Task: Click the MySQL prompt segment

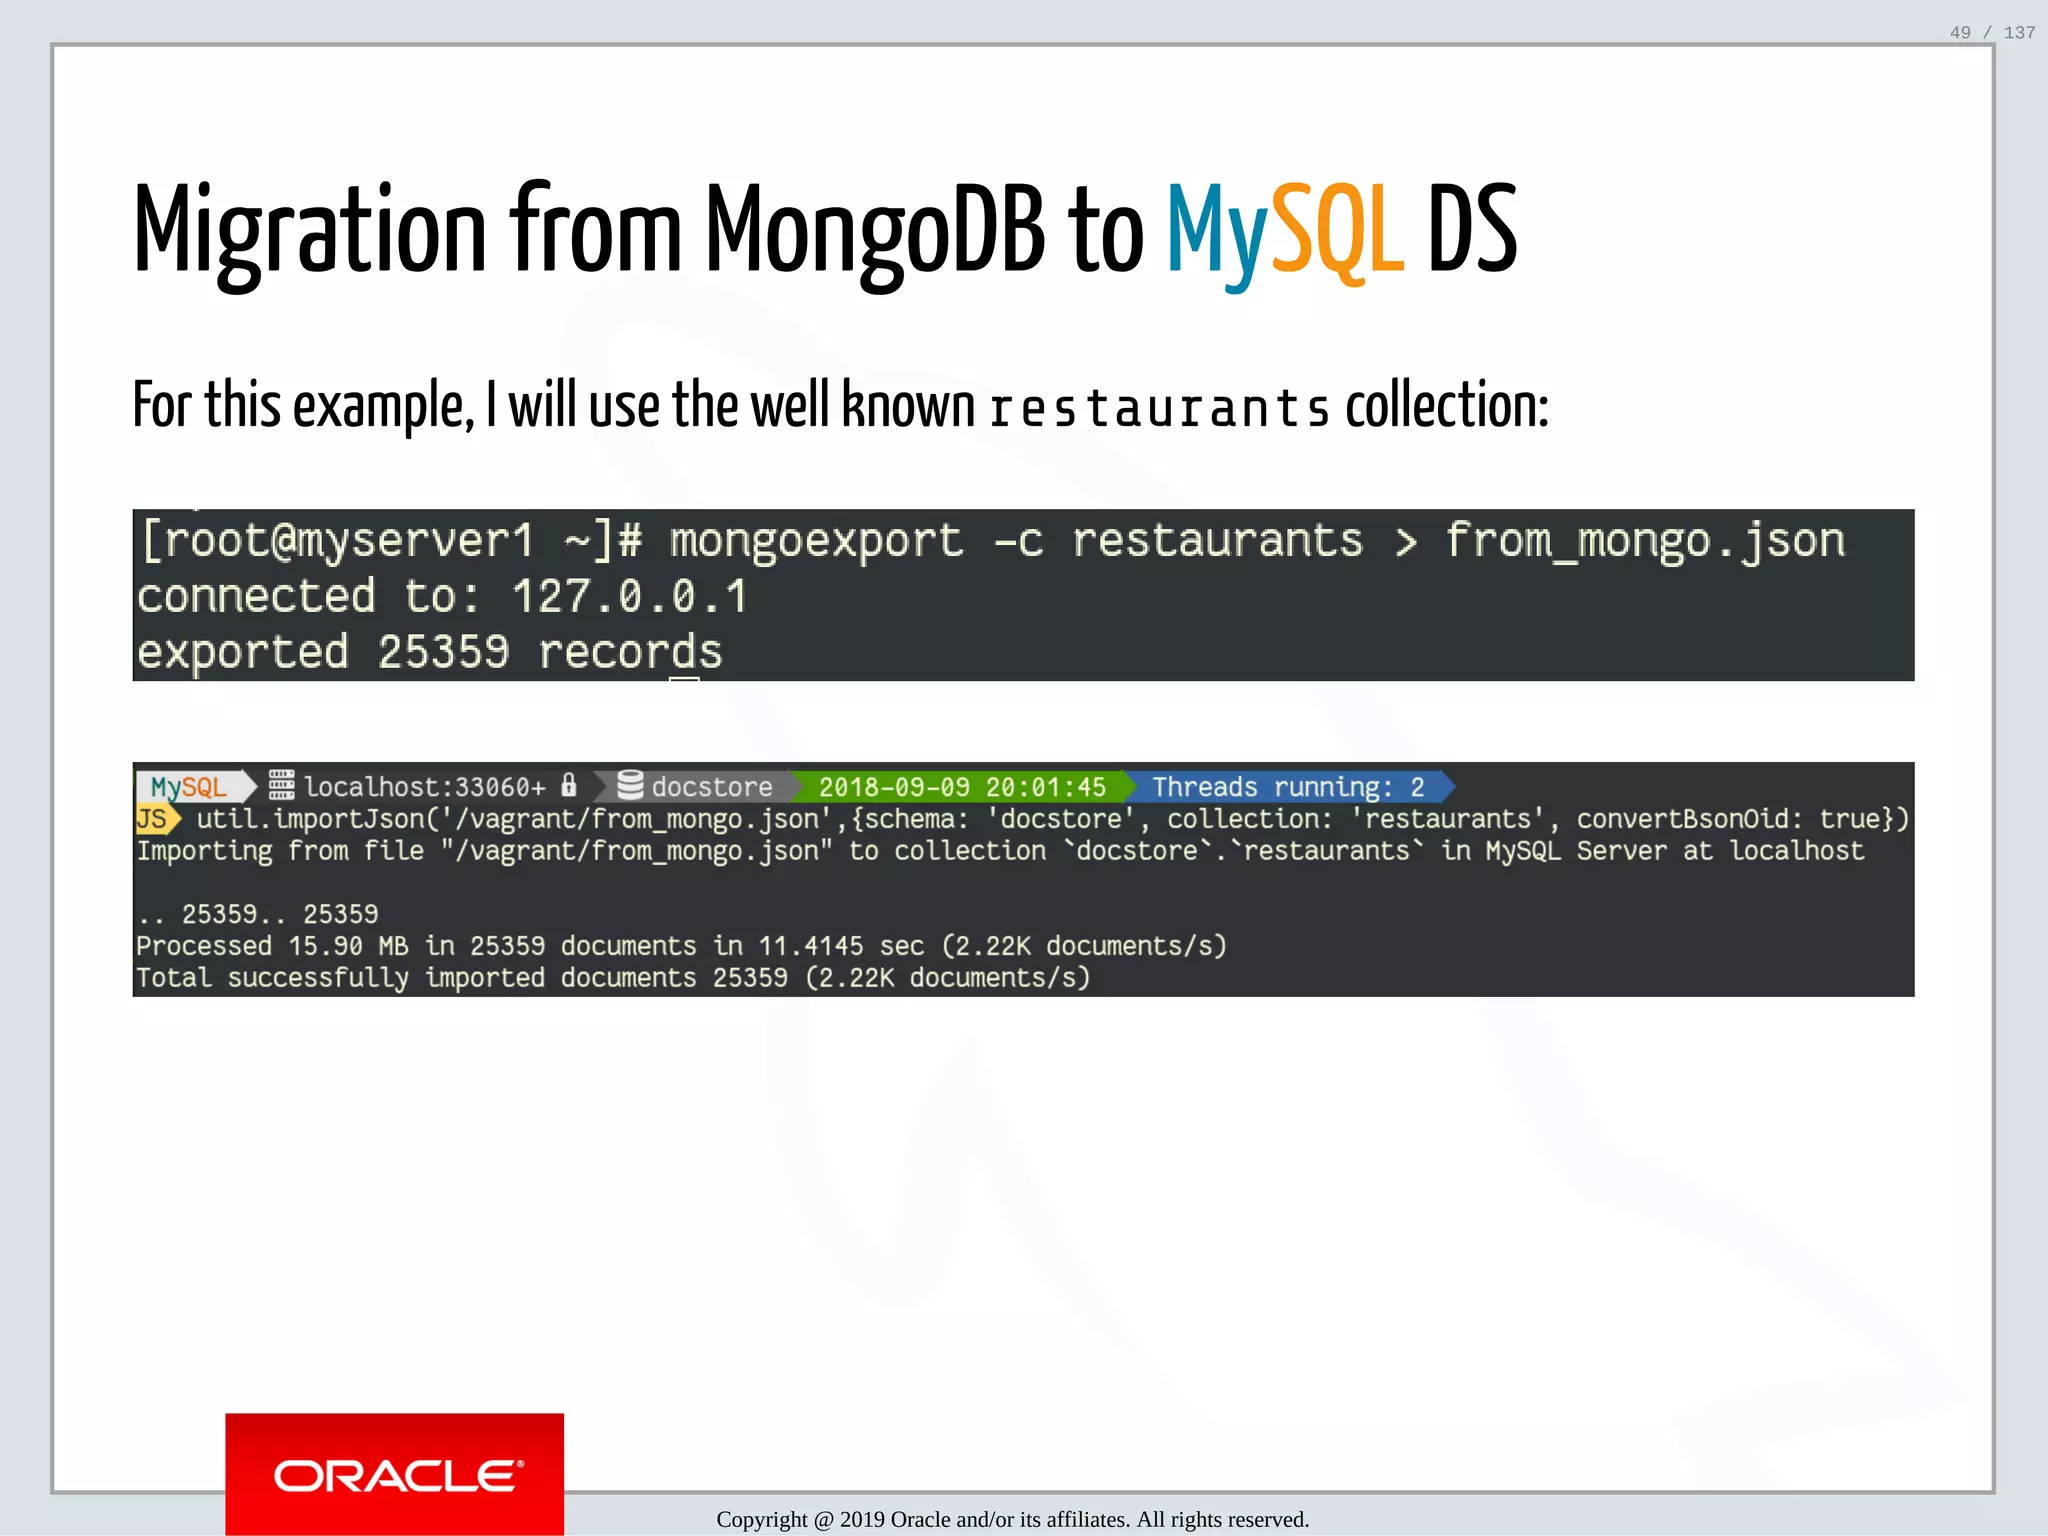Action: click(195, 787)
